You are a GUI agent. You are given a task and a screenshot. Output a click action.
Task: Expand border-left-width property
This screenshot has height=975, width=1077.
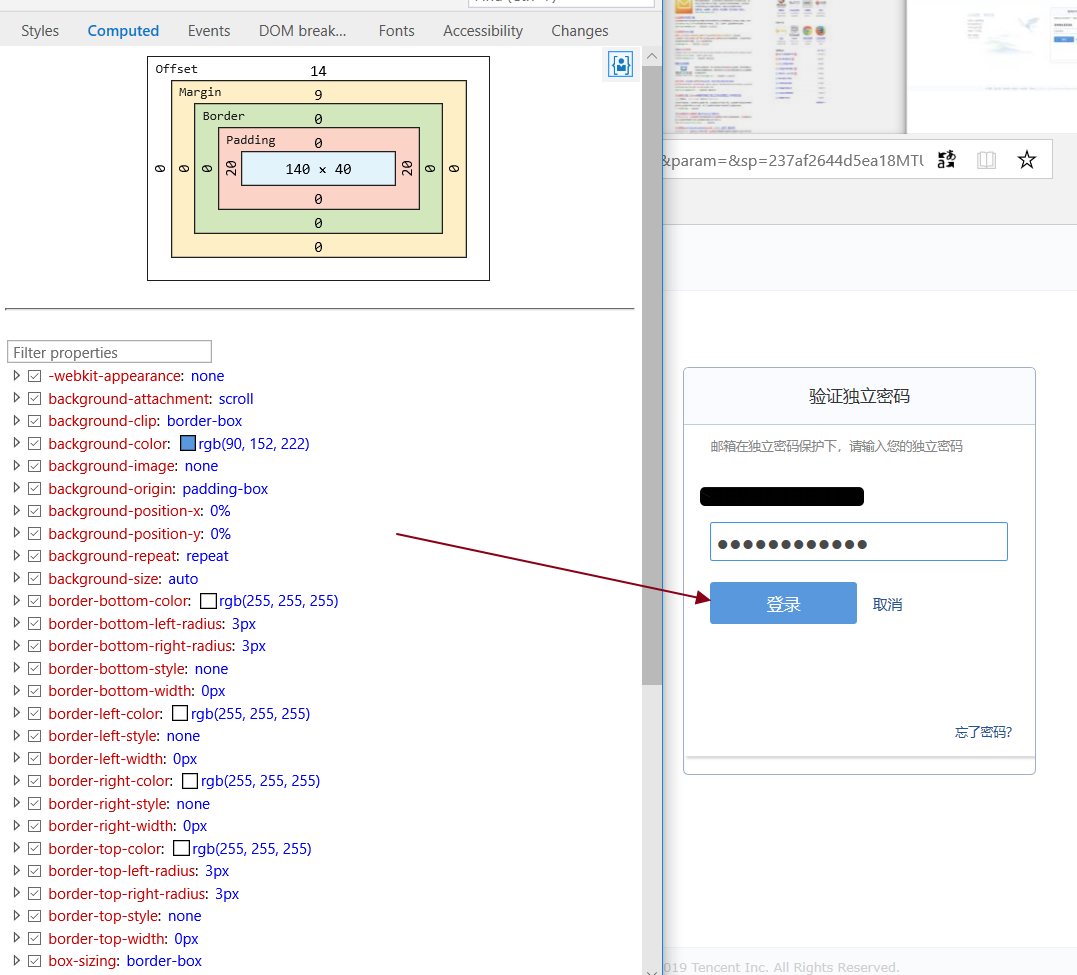[x=16, y=758]
